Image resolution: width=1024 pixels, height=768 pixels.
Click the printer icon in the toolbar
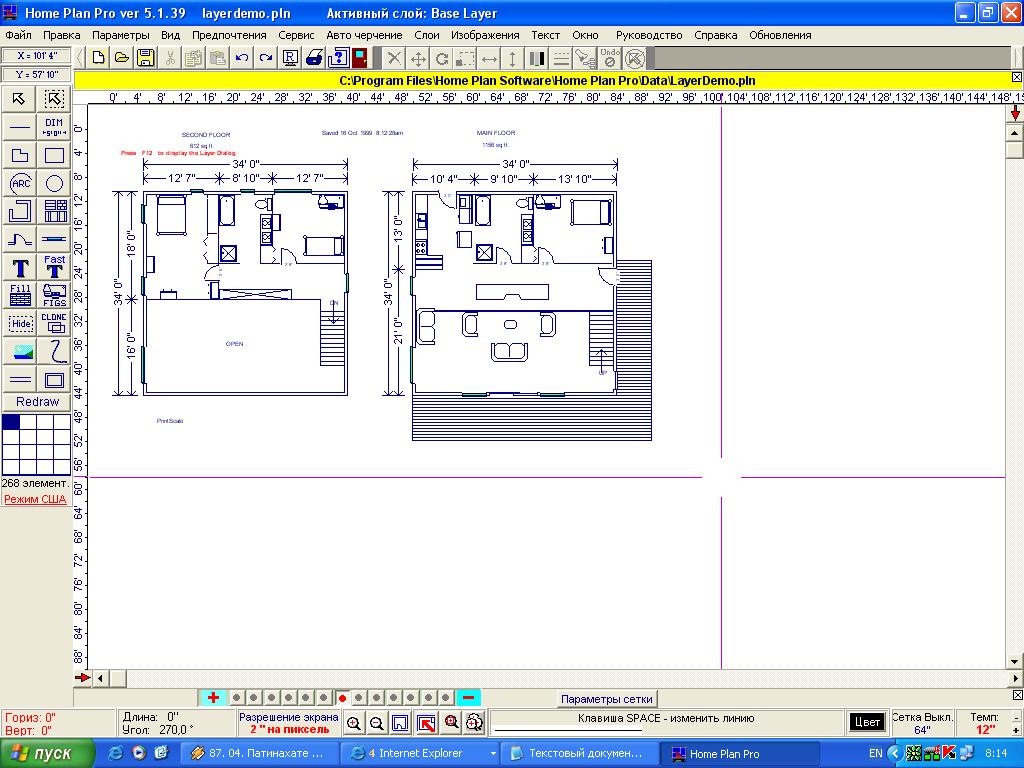coord(313,58)
